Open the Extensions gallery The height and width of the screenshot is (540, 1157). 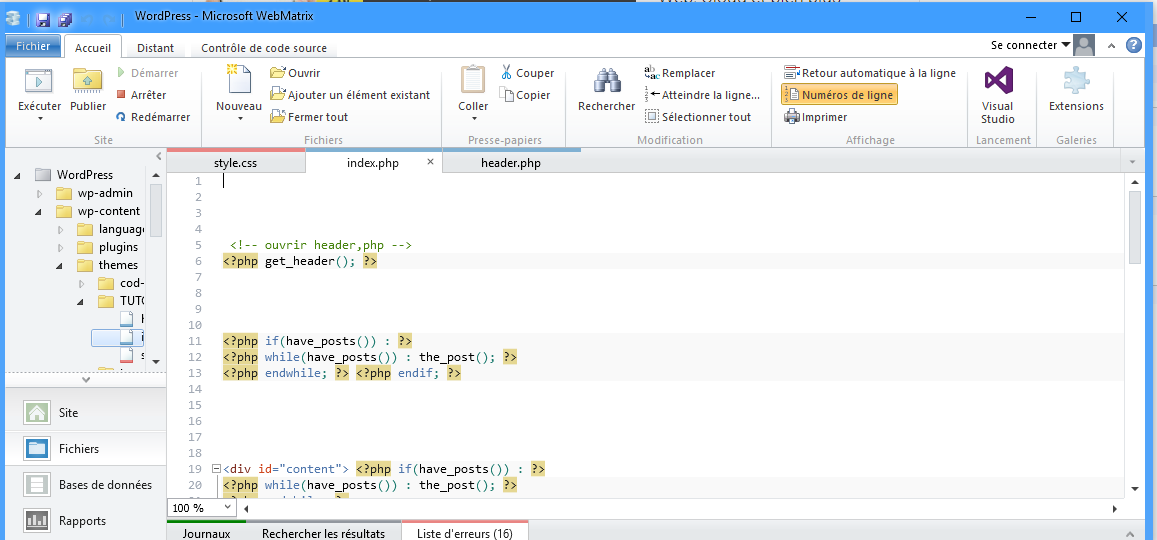(1076, 89)
